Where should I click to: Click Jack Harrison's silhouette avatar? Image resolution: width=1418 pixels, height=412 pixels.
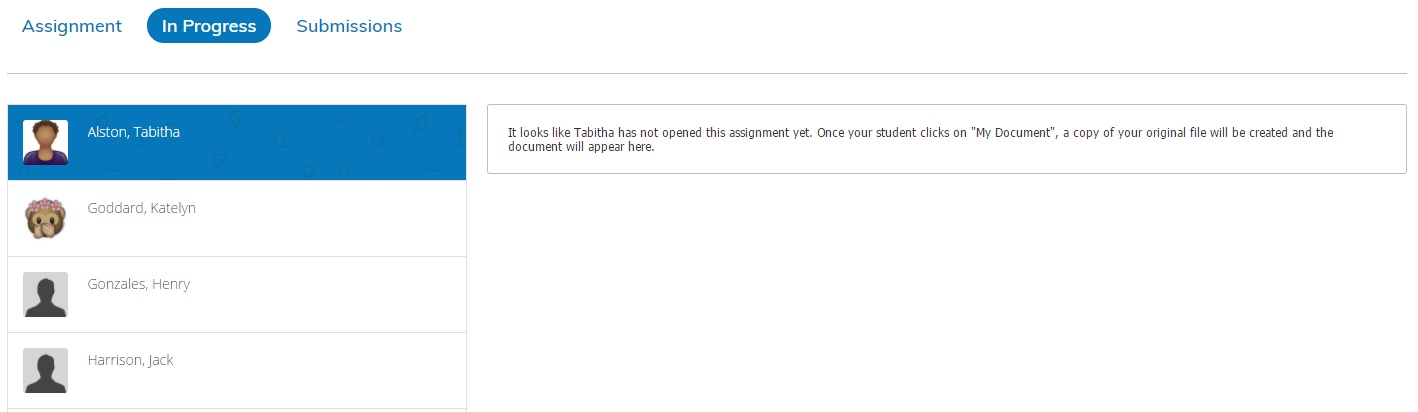tap(45, 370)
